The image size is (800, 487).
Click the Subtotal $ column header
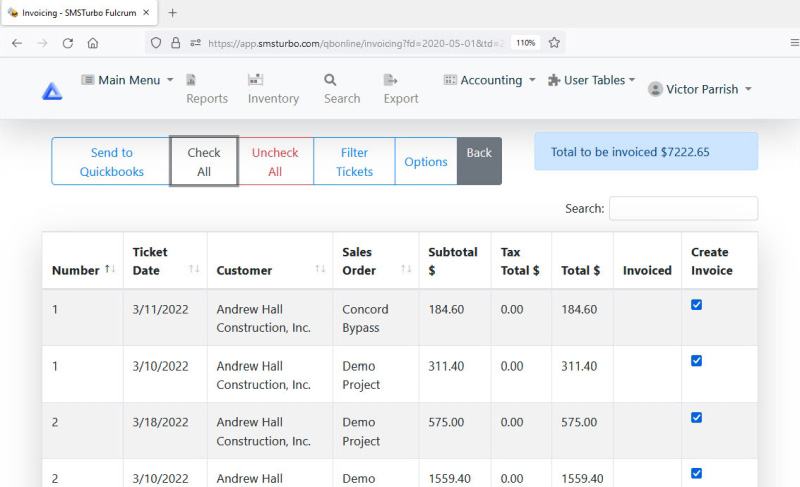(453, 261)
